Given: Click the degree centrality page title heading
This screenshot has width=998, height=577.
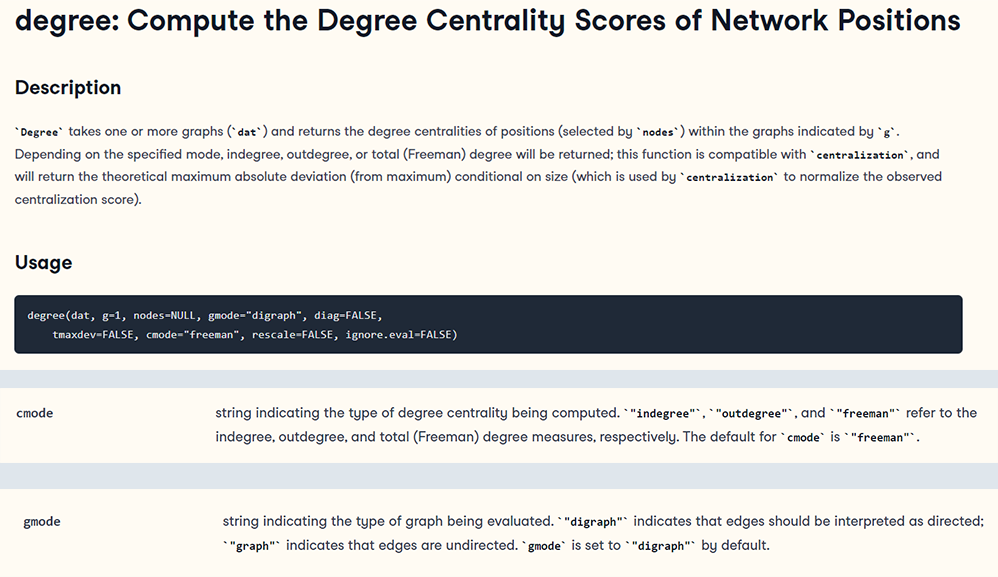Looking at the screenshot, I should (x=488, y=21).
